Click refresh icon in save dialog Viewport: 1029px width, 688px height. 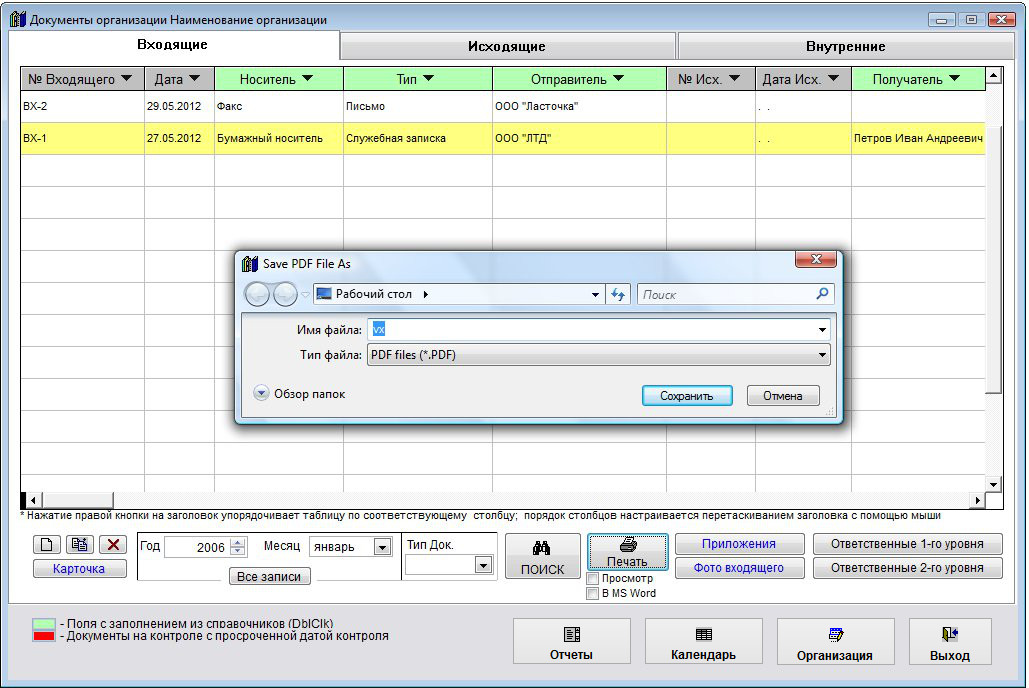pyautogui.click(x=618, y=295)
